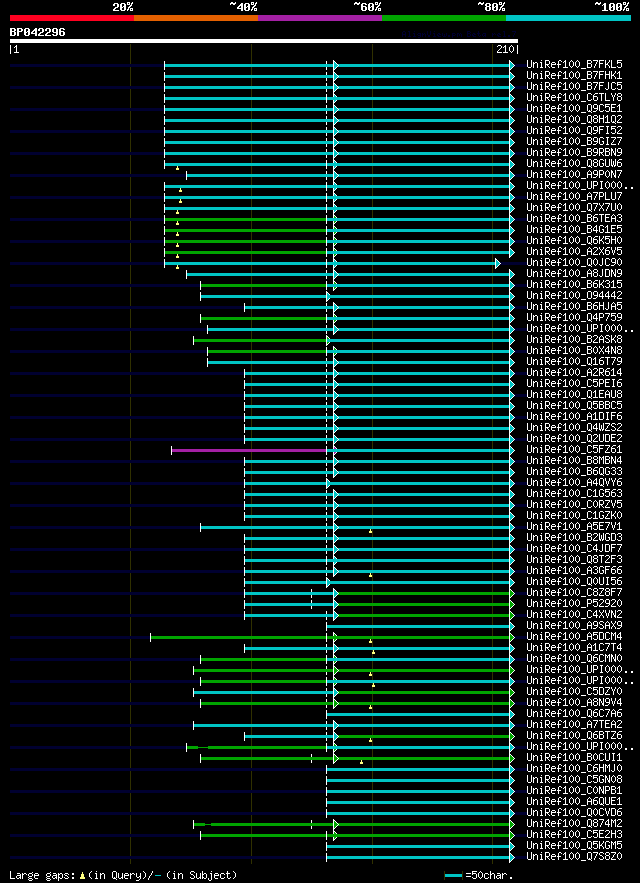This screenshot has width=640, height=883.
Task: Click the mid-alignment arrowhead on the O94442 row
Action: [x=329, y=296]
